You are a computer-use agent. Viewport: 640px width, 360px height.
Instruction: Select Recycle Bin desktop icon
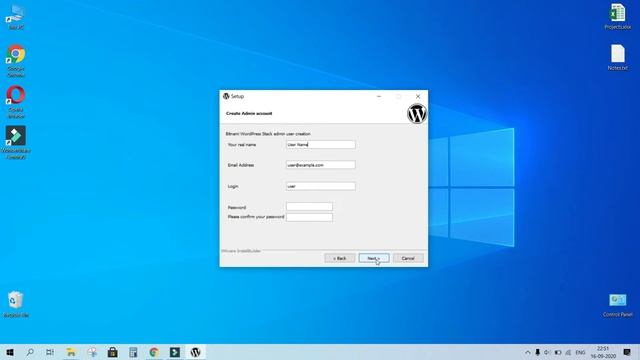tap(16, 304)
